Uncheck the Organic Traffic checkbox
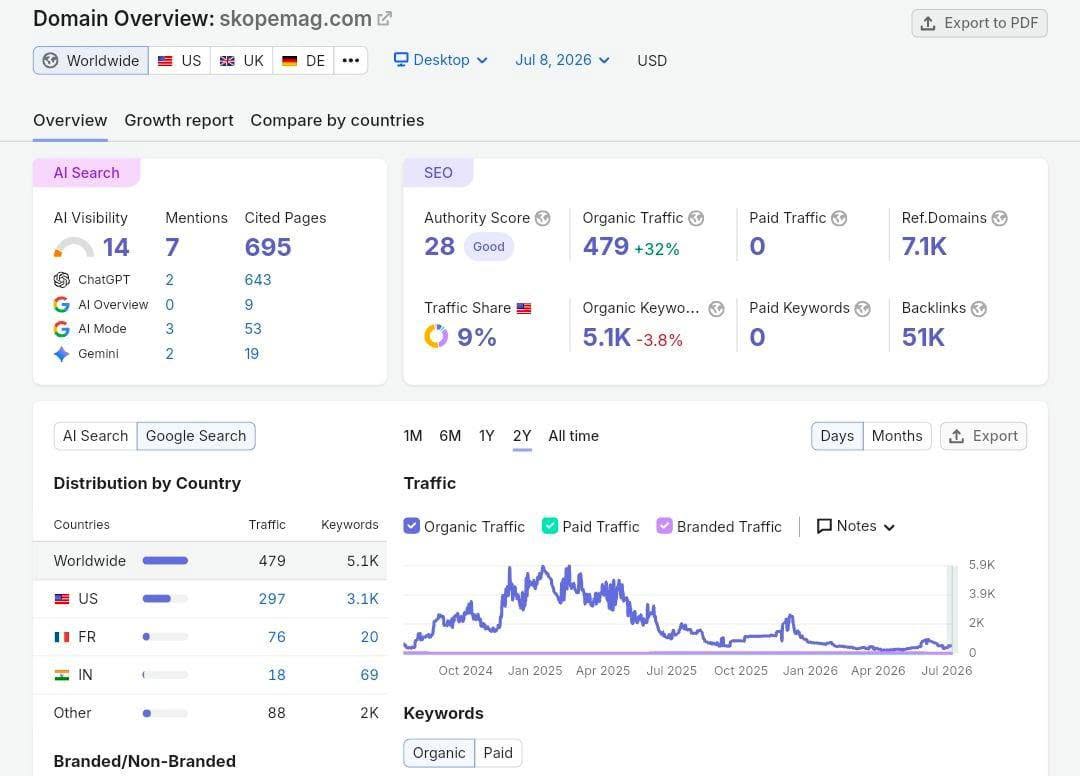1080x776 pixels. 411,526
